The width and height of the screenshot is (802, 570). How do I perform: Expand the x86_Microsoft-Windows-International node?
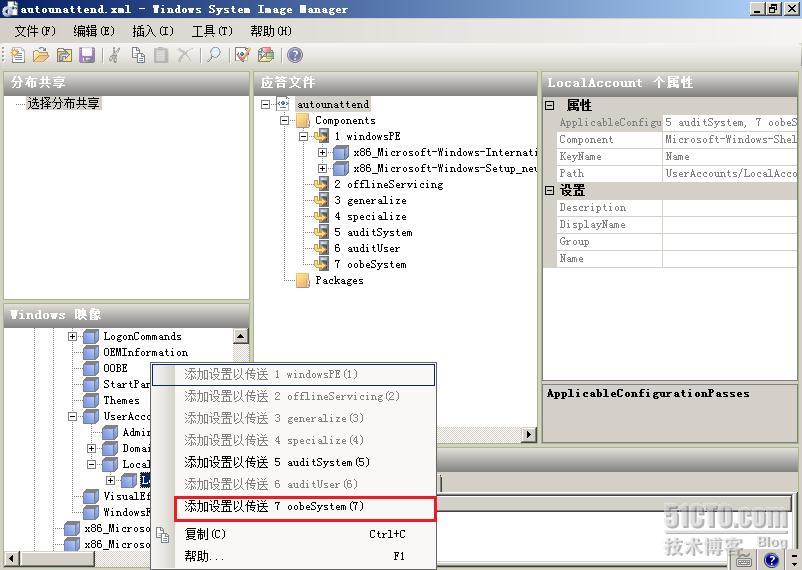click(322, 152)
